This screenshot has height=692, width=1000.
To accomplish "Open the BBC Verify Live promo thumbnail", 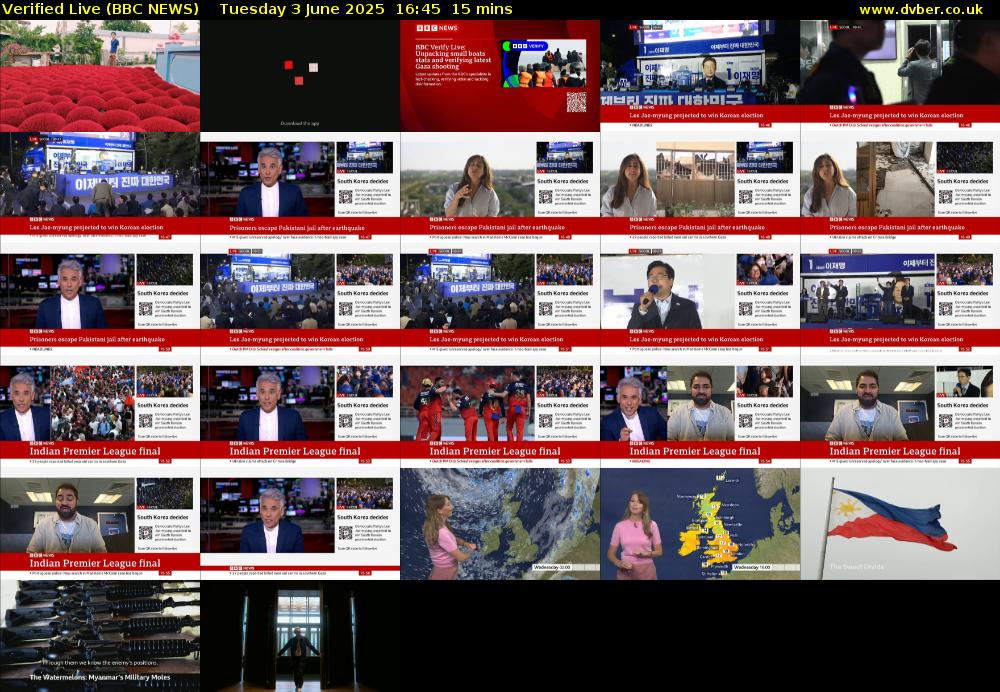I will (x=500, y=76).
